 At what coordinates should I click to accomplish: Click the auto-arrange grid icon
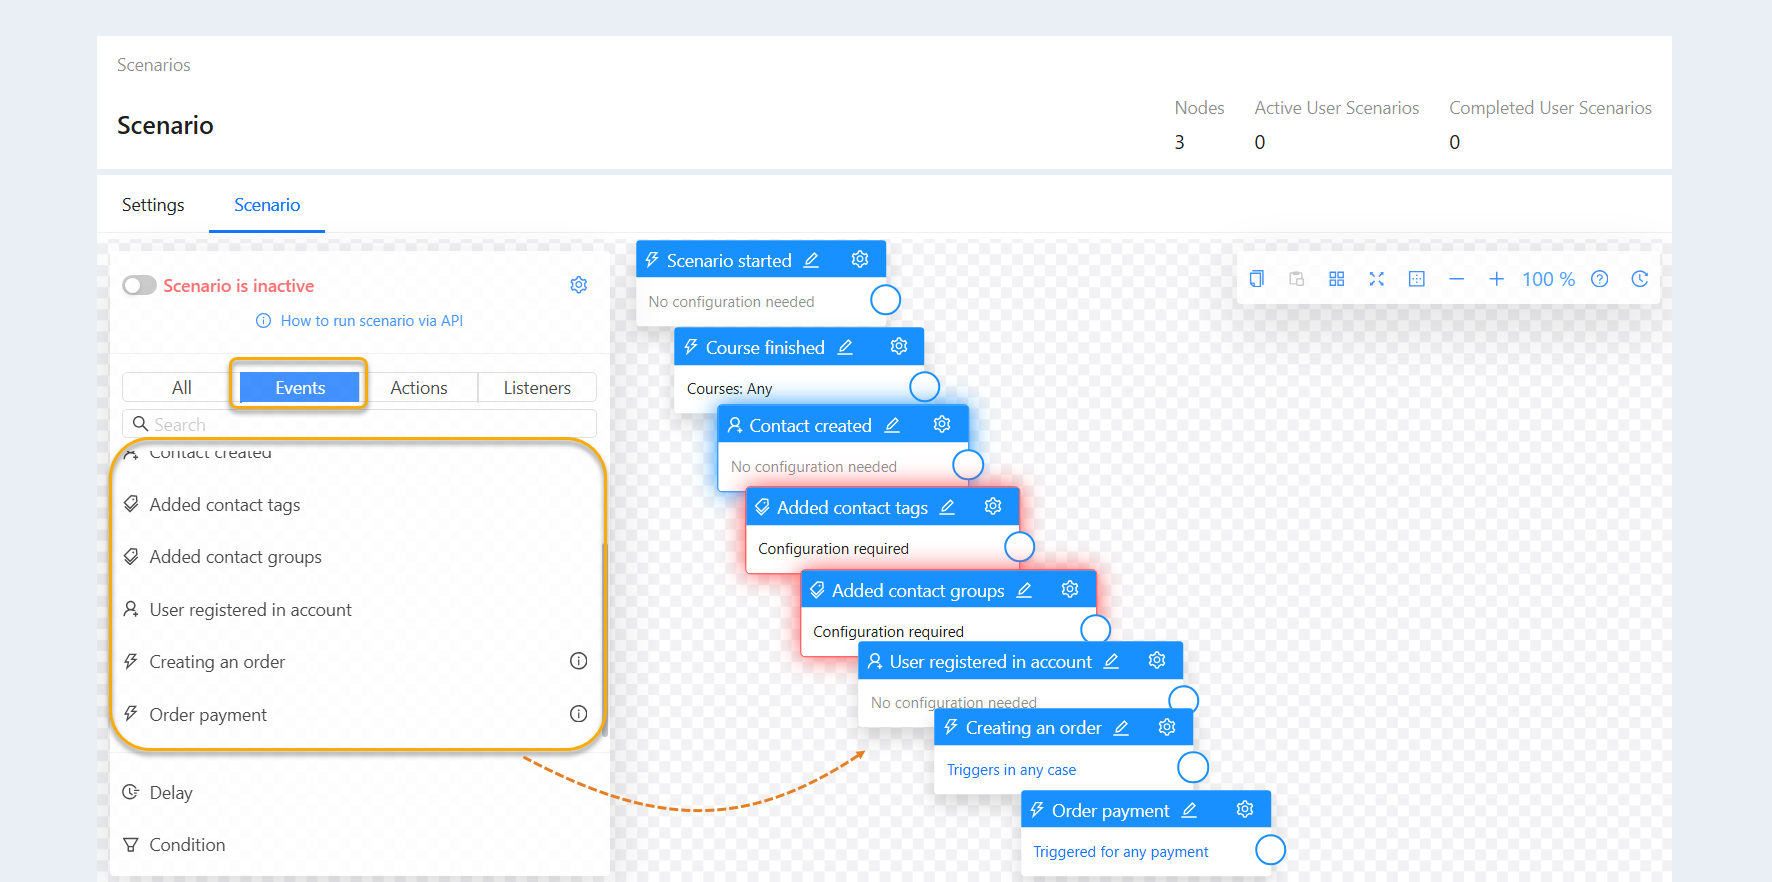click(x=1337, y=279)
